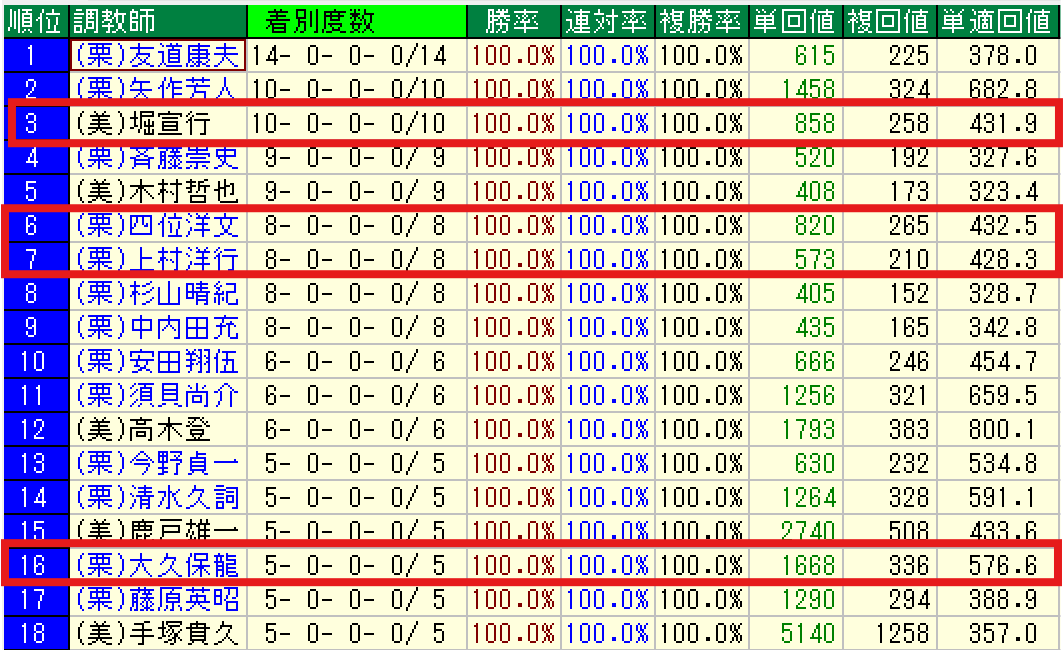
Task: Sort by the 単適回値 column header
Action: (x=997, y=20)
